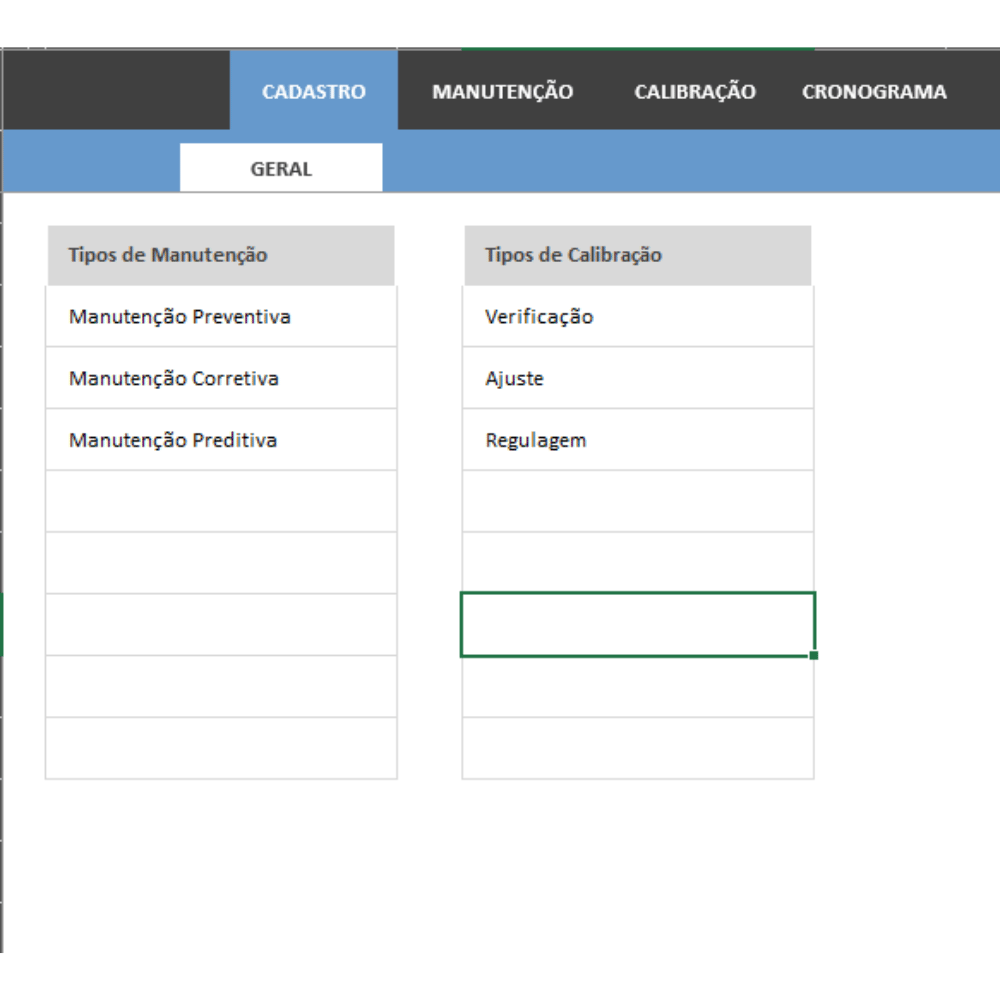Image resolution: width=1000 pixels, height=1000 pixels.
Task: Click the last empty row in the maintenance list
Action: pyautogui.click(x=221, y=748)
